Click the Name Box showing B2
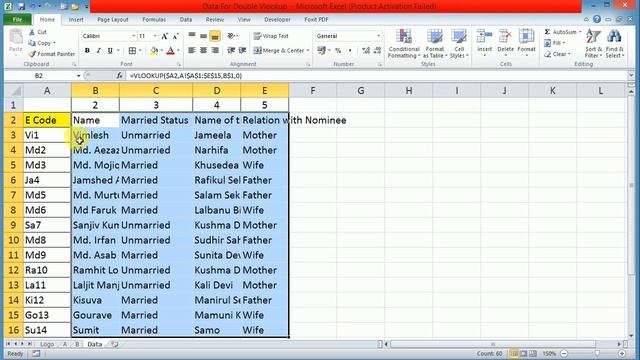This screenshot has width=640, height=360. (x=39, y=76)
